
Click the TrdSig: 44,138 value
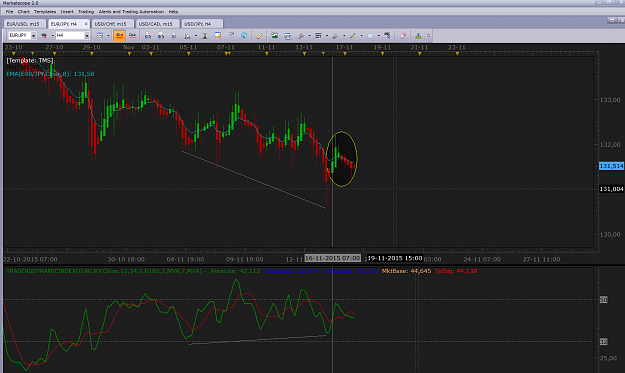(456, 271)
